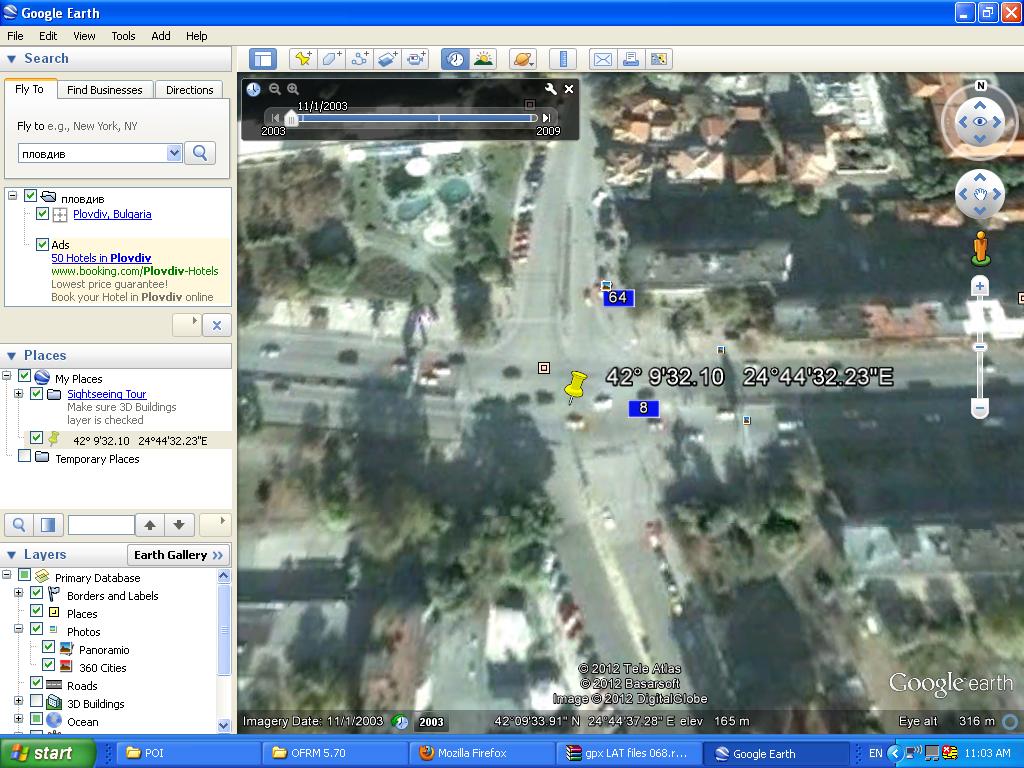Expand the Borders and Labels layer

pyautogui.click(x=18, y=595)
